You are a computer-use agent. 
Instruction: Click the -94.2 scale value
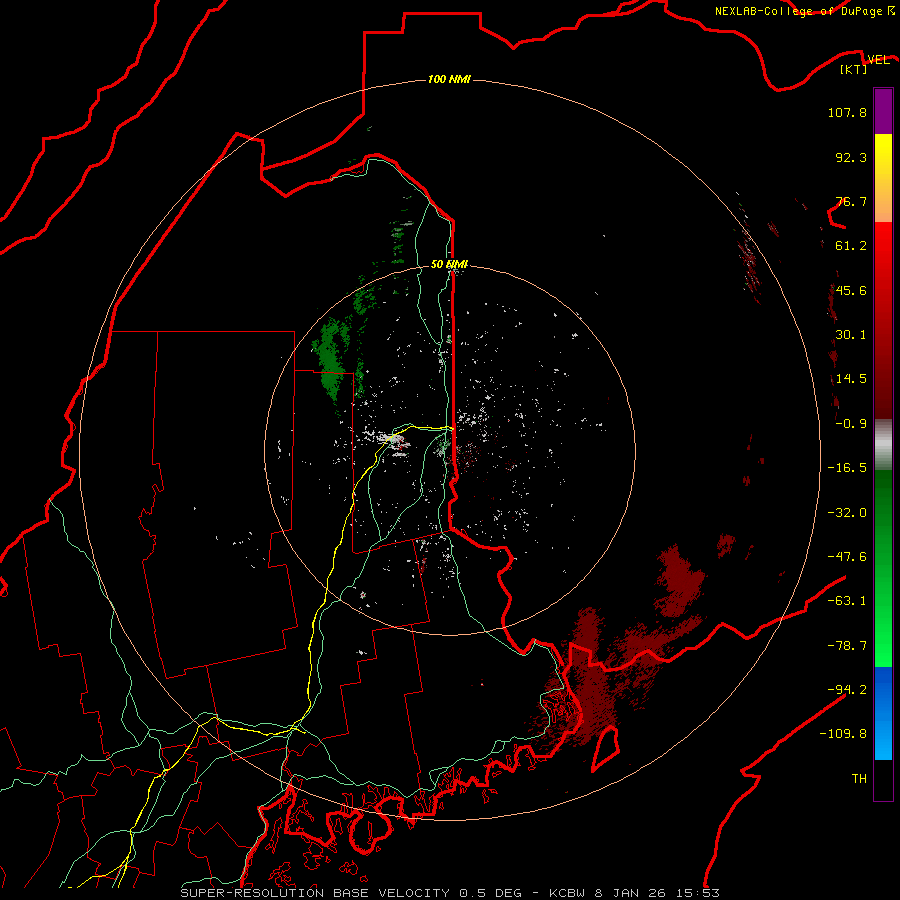(x=847, y=690)
